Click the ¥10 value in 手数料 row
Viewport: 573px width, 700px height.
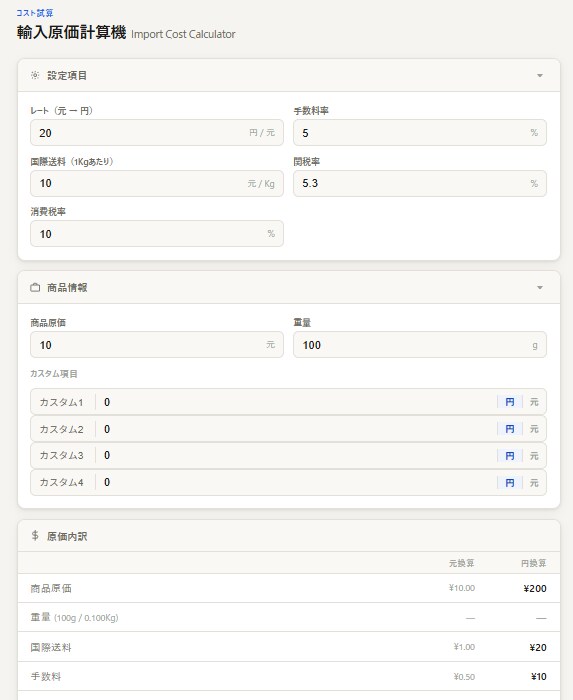click(x=538, y=677)
